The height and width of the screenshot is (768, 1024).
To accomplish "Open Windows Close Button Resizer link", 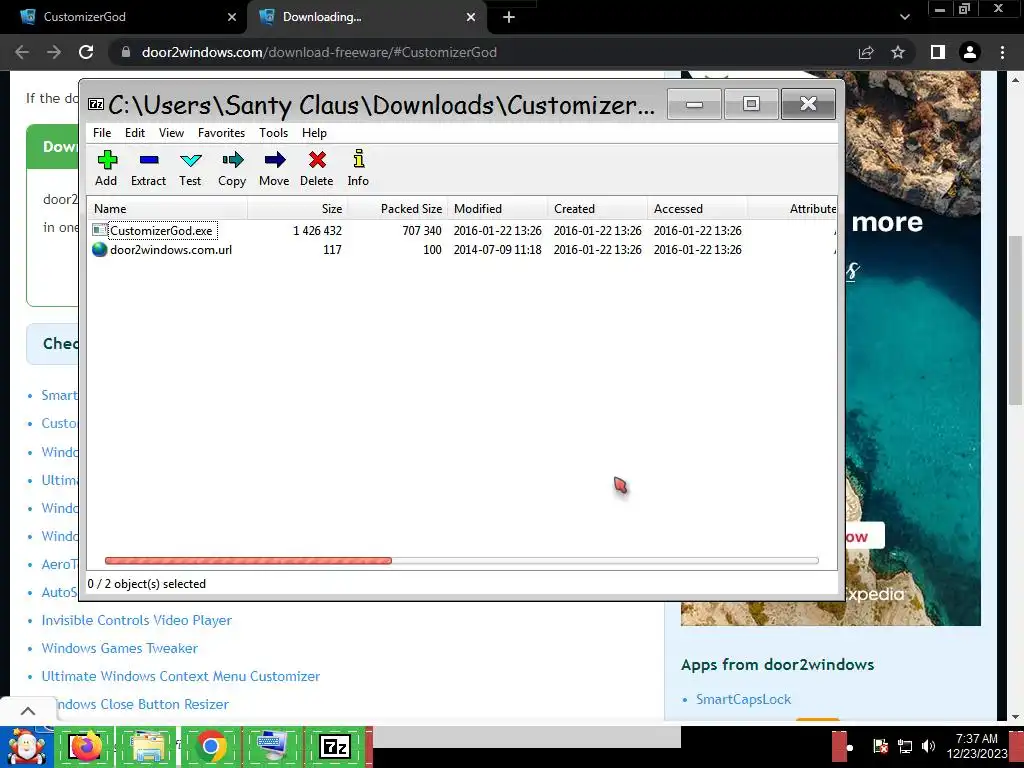I will (140, 705).
